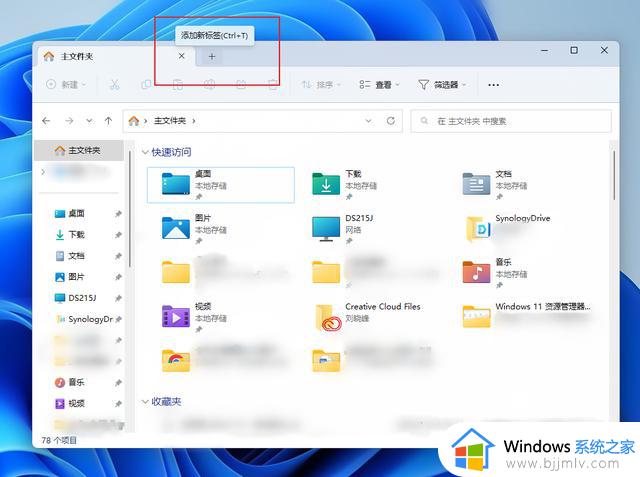
Task: Click the navigation pane scrollbar
Action: pos(130,209)
